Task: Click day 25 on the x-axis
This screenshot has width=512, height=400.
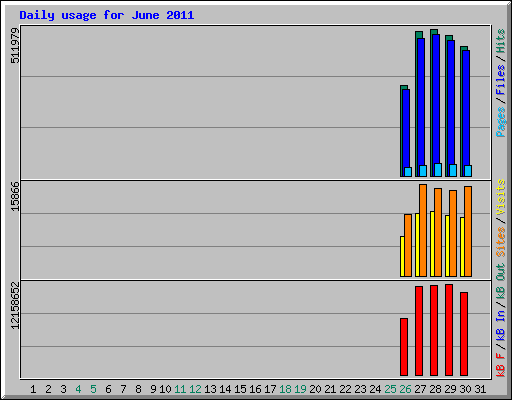Action: point(390,389)
